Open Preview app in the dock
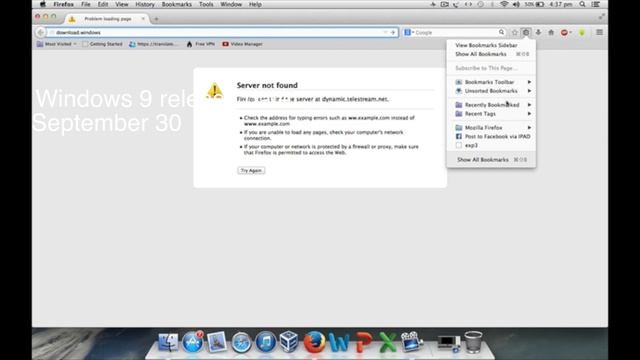 tap(217, 342)
